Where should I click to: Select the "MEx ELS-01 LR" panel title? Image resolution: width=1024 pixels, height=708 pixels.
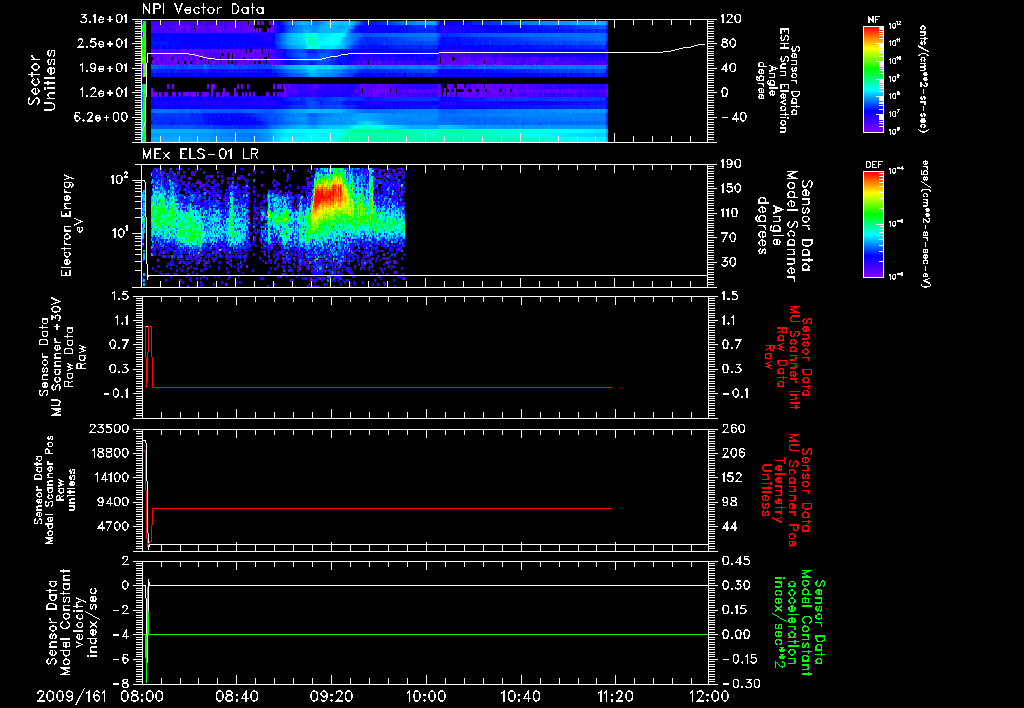tap(200, 155)
